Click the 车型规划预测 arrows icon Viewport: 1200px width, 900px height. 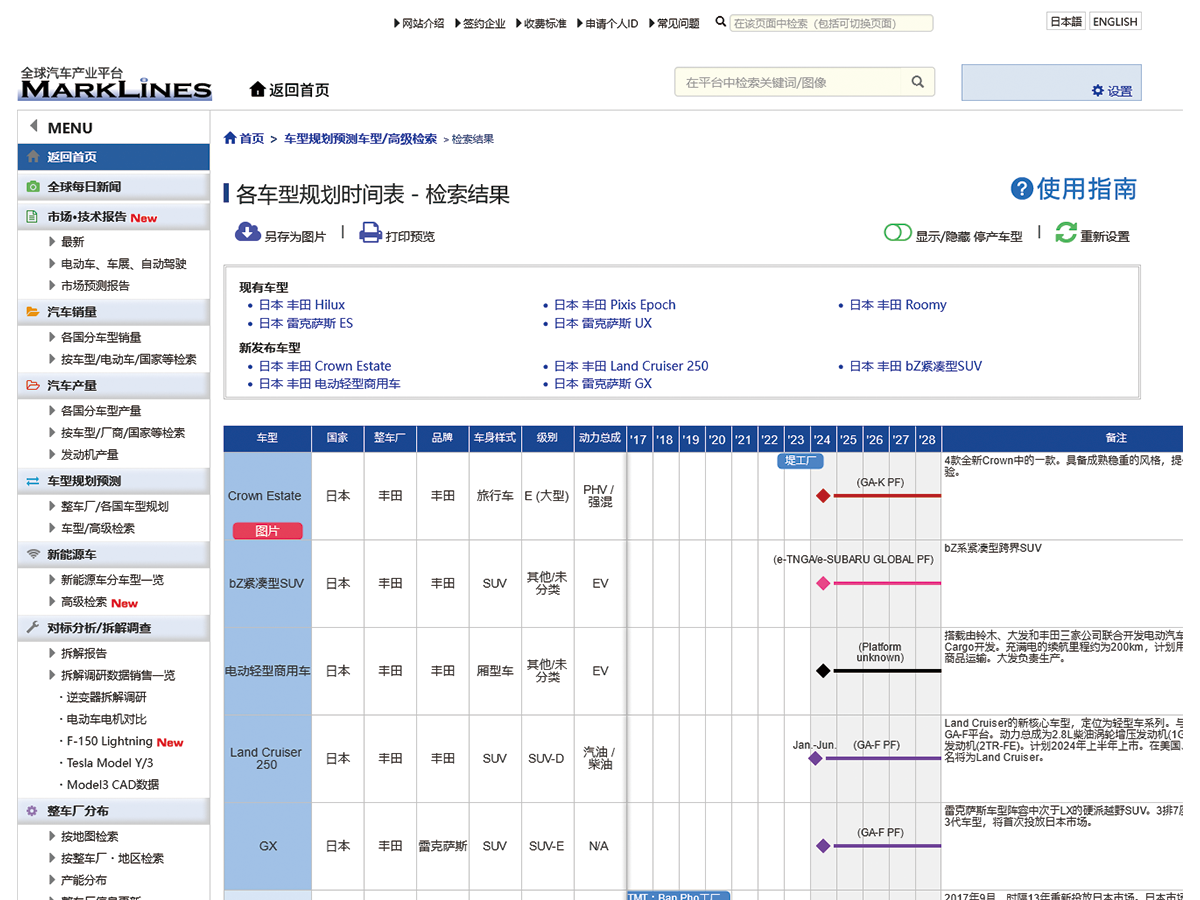pyautogui.click(x=33, y=481)
